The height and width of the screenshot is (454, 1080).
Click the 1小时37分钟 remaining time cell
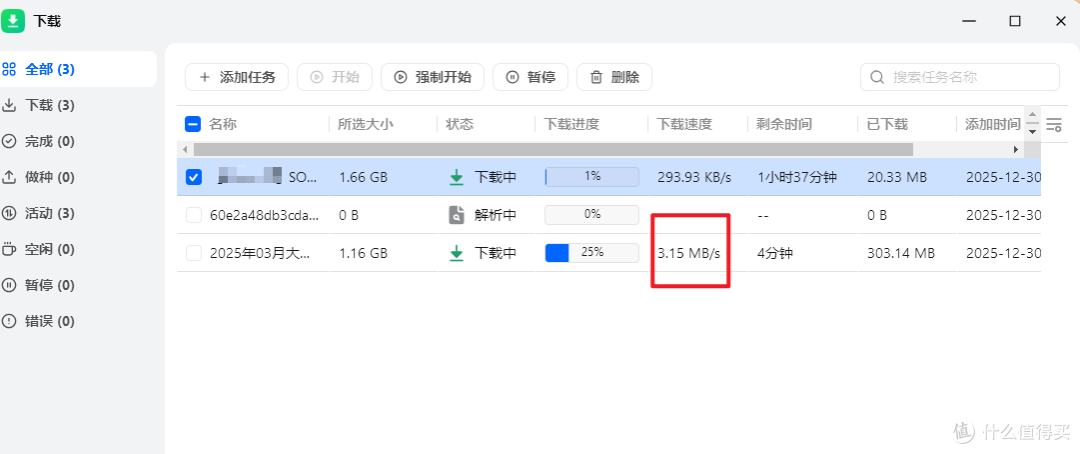tap(797, 178)
